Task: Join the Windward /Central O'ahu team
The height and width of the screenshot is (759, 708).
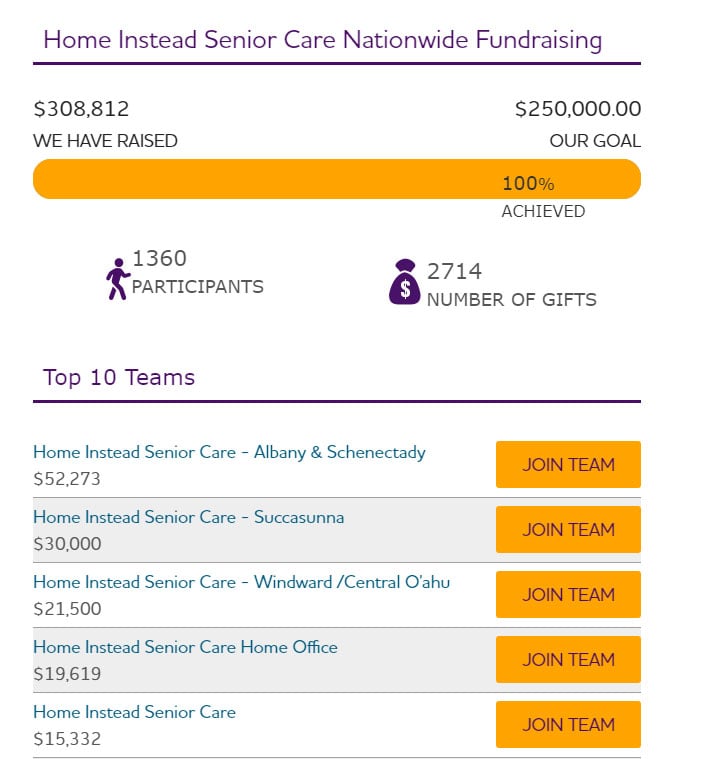Action: [x=568, y=594]
